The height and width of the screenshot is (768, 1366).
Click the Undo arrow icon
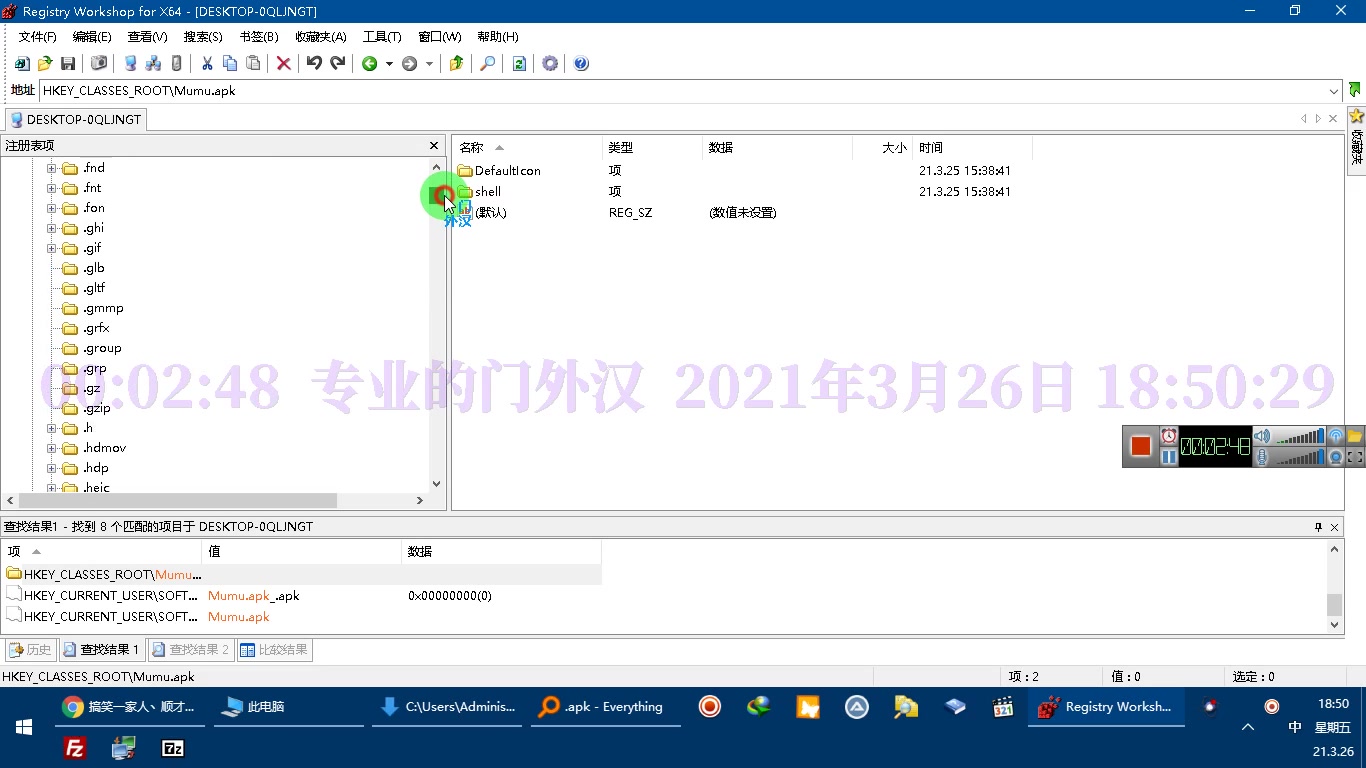pyautogui.click(x=314, y=63)
